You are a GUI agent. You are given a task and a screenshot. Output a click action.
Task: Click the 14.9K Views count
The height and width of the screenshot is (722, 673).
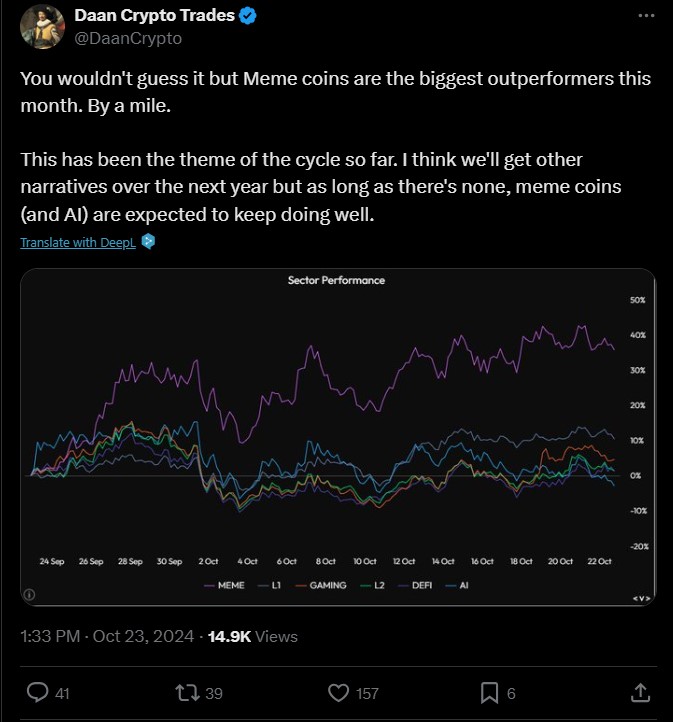[253, 636]
